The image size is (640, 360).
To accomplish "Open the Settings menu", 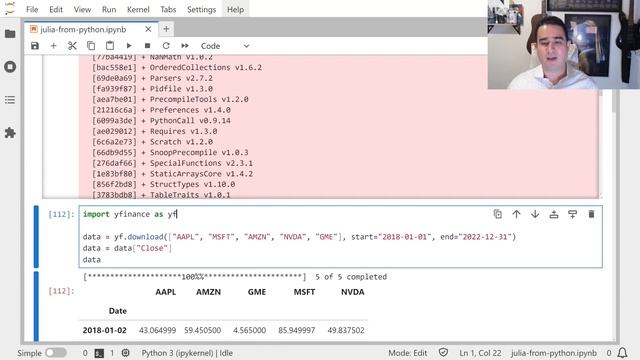I will 201,9.
